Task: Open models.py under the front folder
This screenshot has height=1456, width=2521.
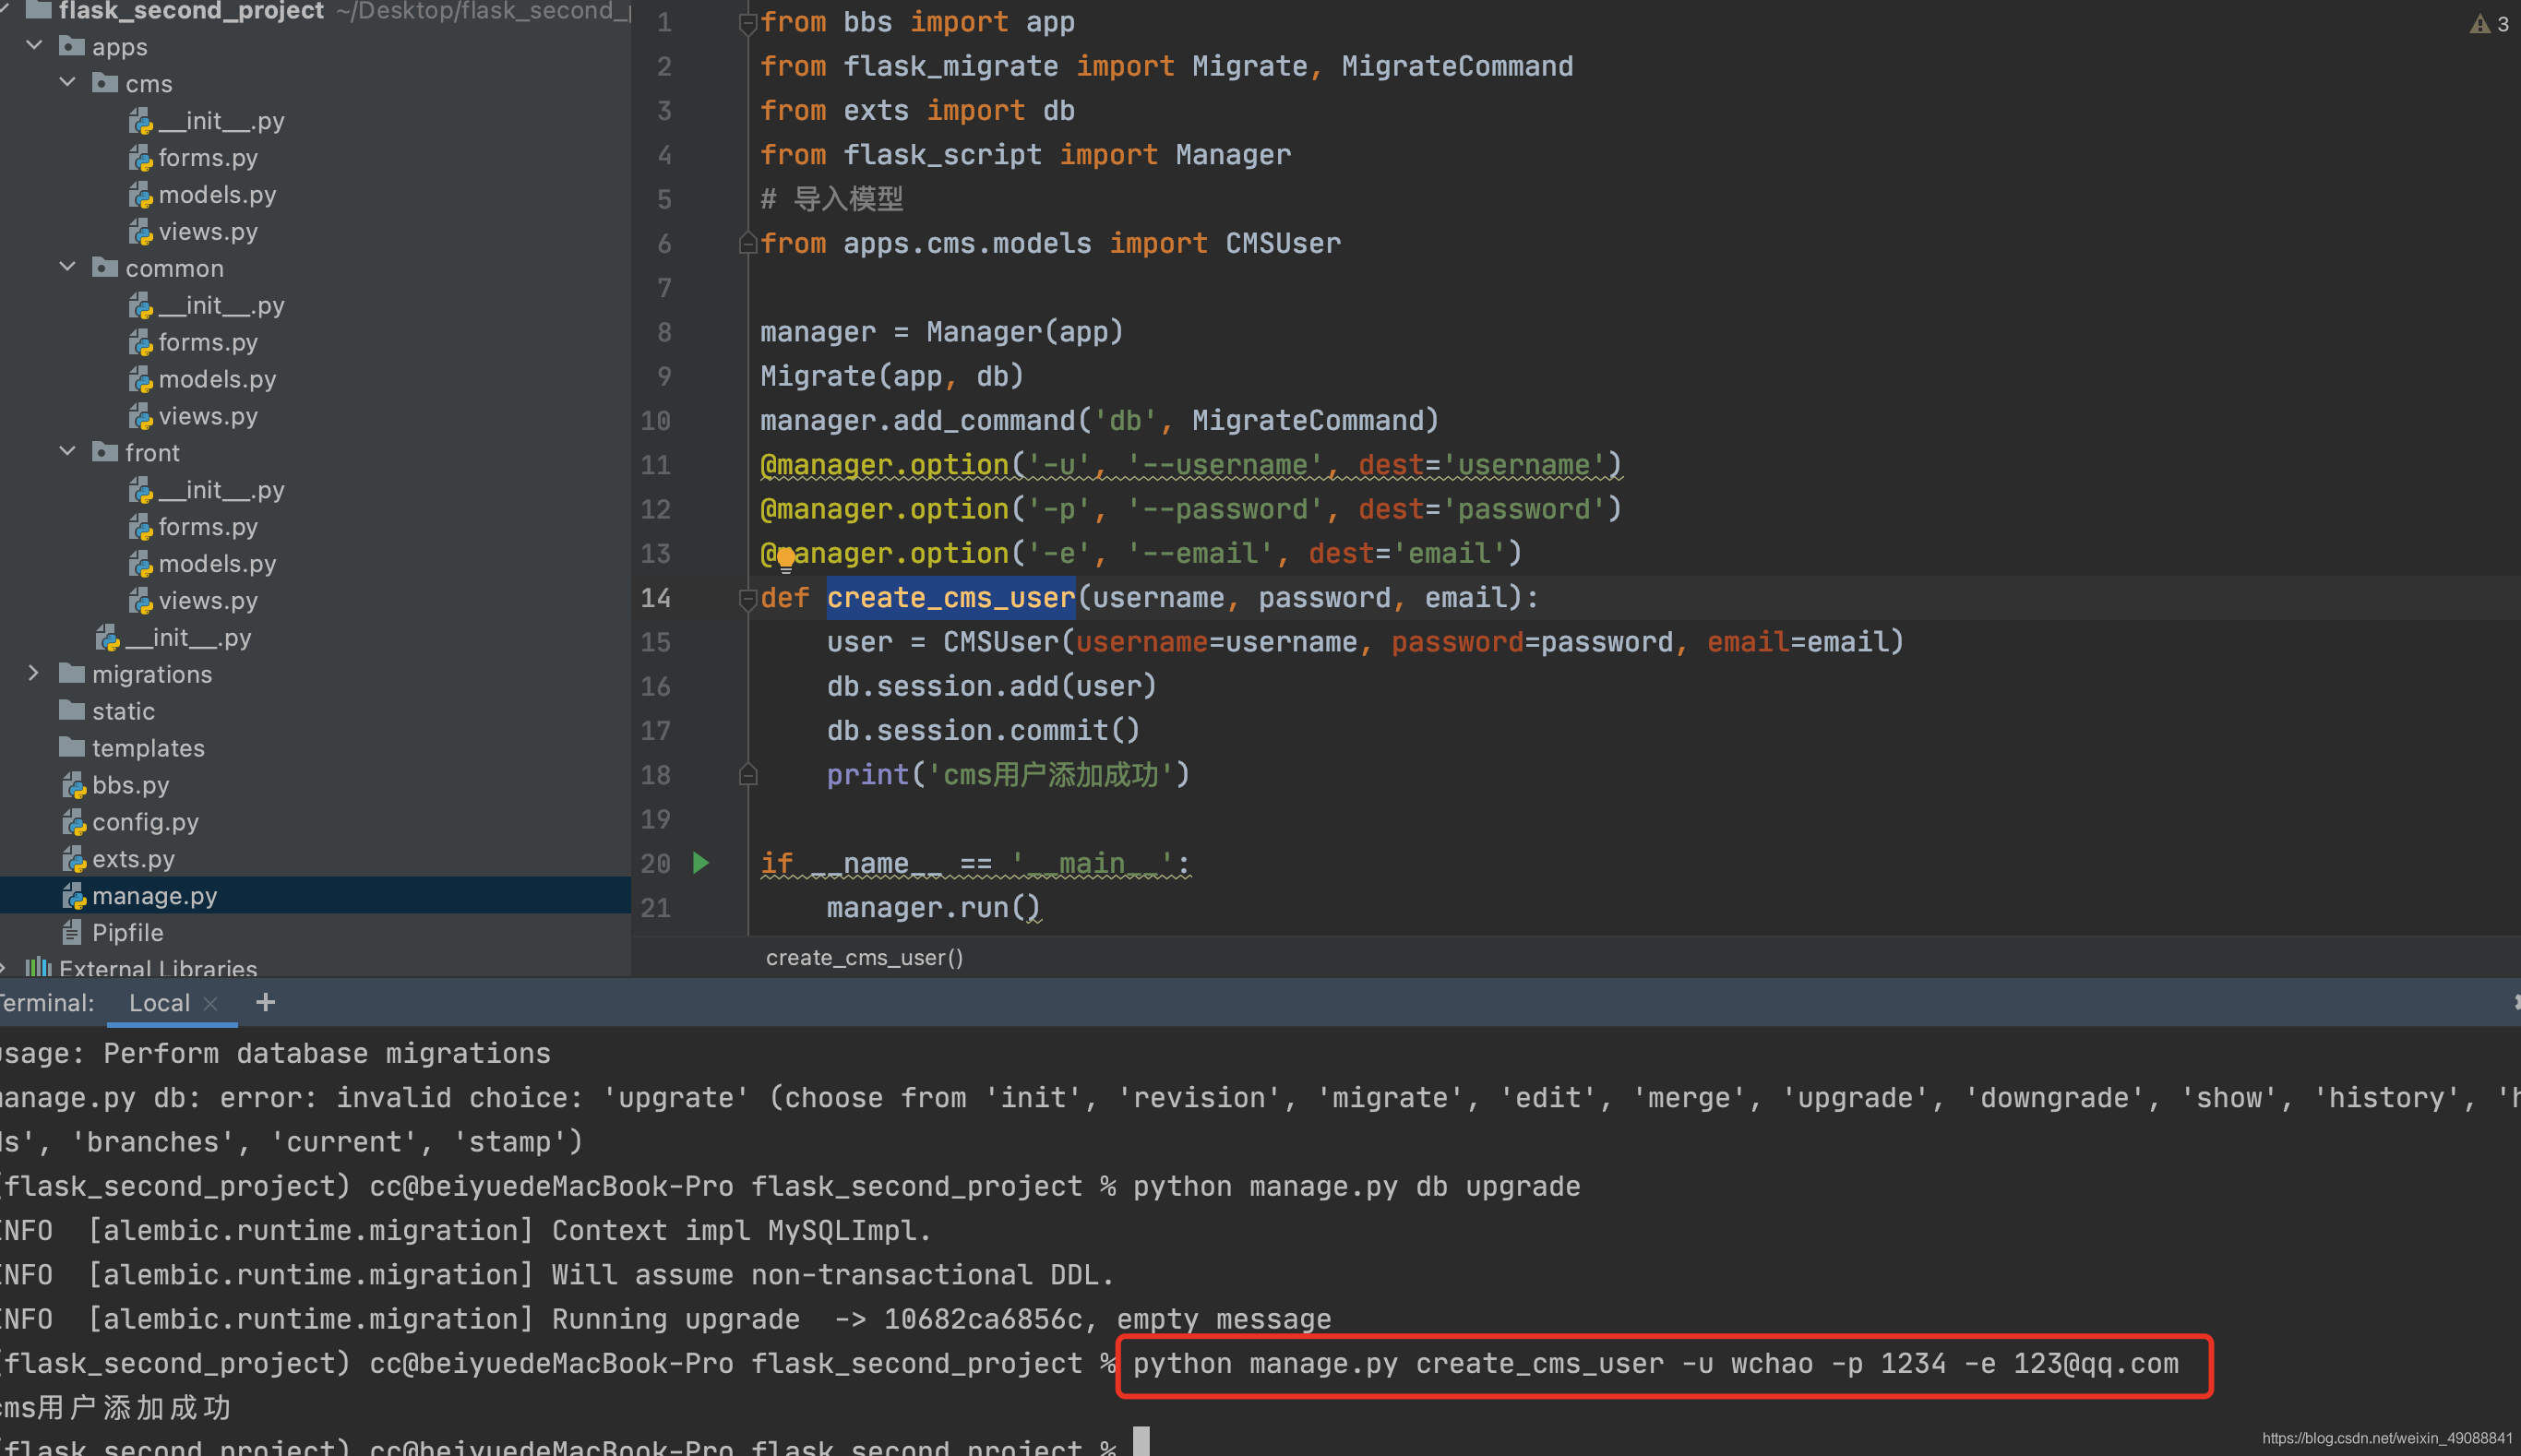Action: tap(203, 564)
